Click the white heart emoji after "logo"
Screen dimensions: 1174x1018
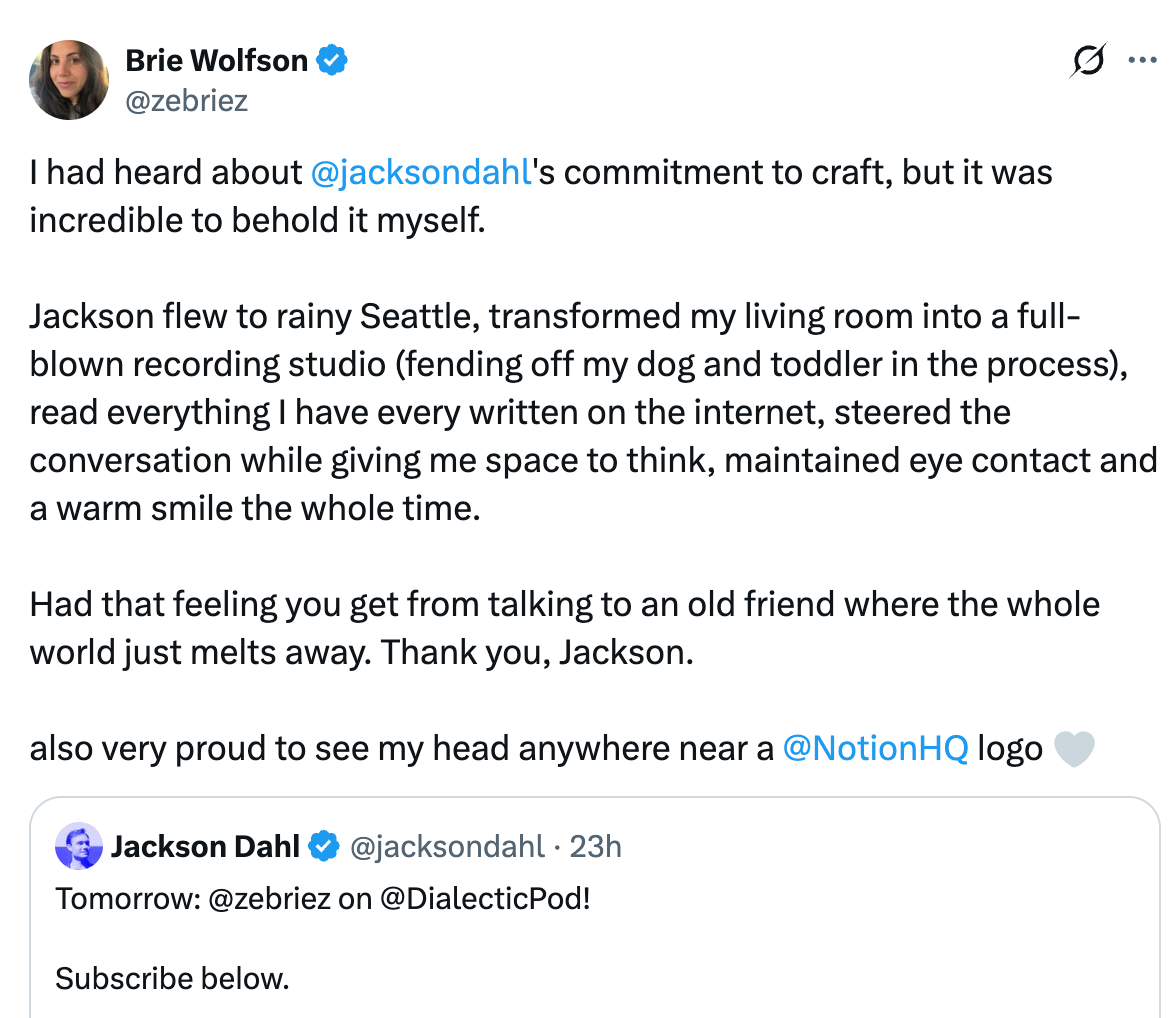(x=1075, y=749)
